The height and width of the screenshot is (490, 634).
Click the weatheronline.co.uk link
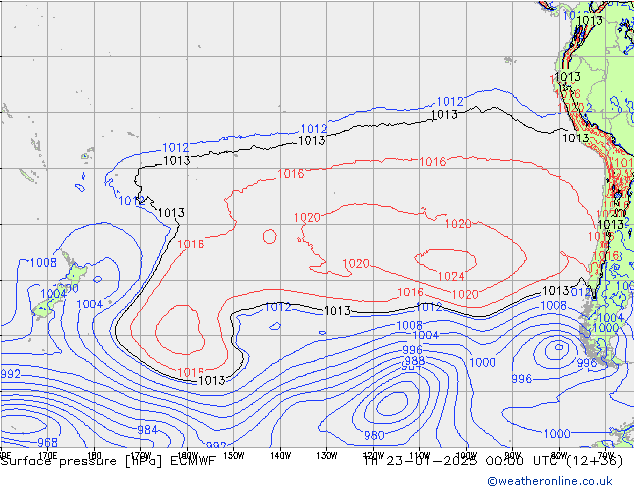point(550,481)
